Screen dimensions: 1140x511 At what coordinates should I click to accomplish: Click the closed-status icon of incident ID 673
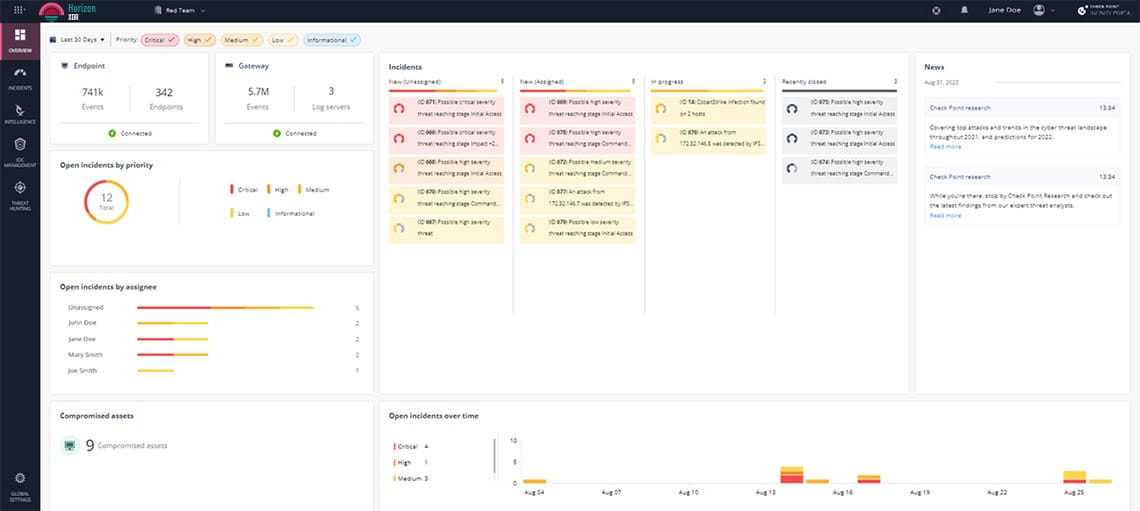pos(792,137)
